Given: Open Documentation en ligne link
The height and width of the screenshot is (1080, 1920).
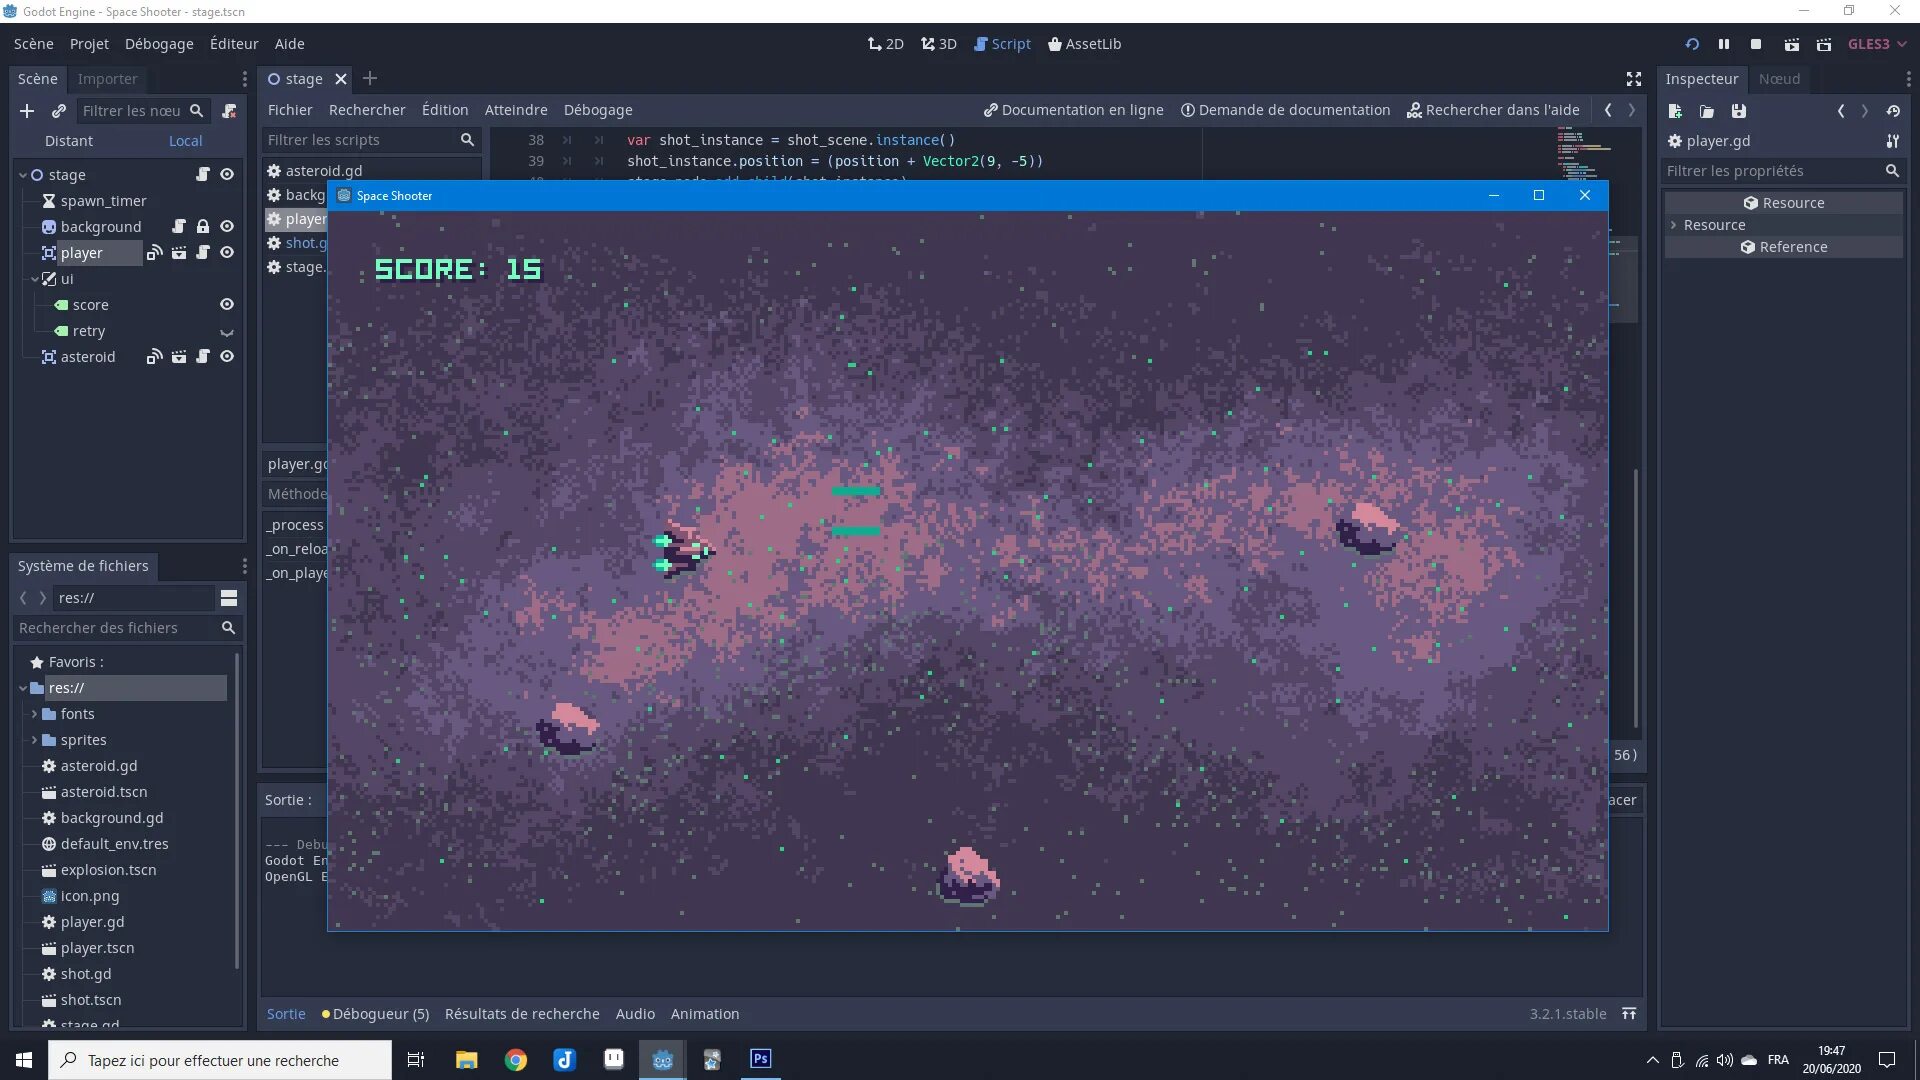Looking at the screenshot, I should tap(1073, 110).
